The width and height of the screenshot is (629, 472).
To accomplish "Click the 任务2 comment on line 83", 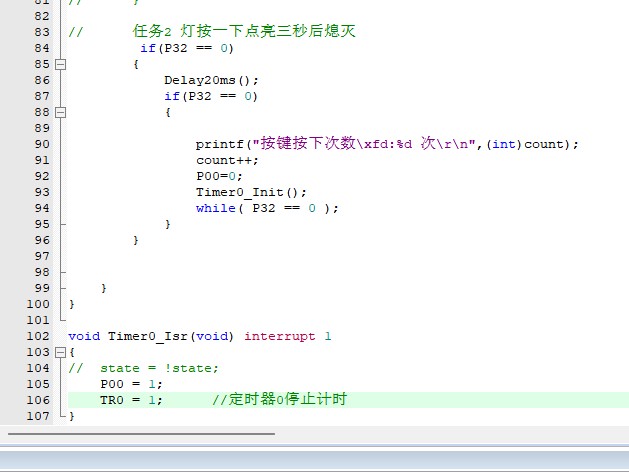I will (244, 32).
